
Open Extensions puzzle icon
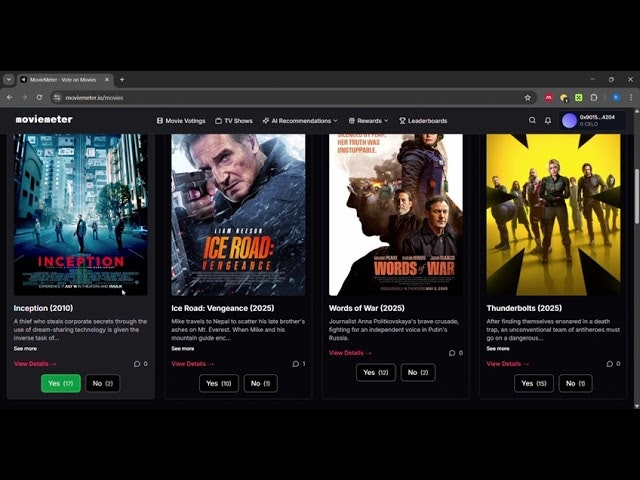(594, 98)
